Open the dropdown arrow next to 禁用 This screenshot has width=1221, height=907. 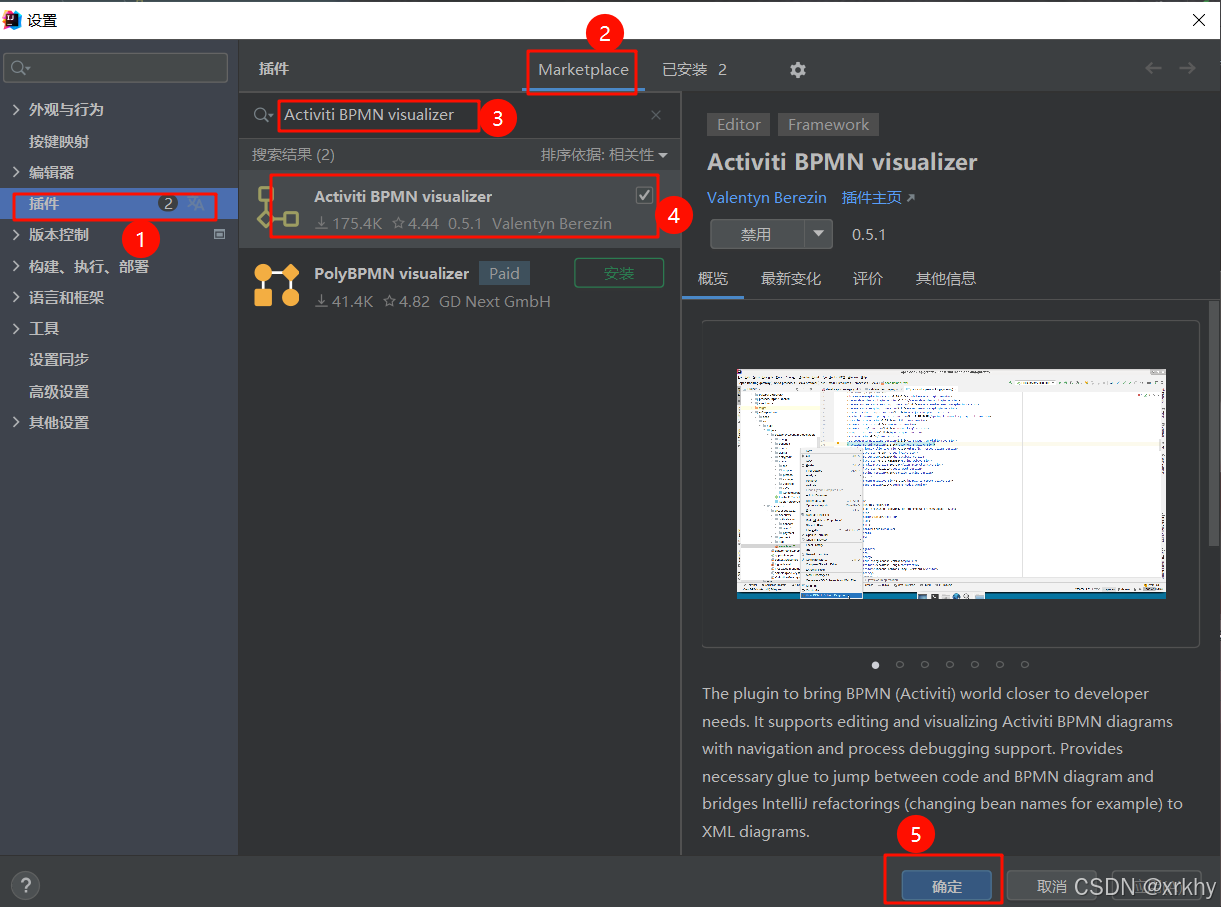point(819,234)
